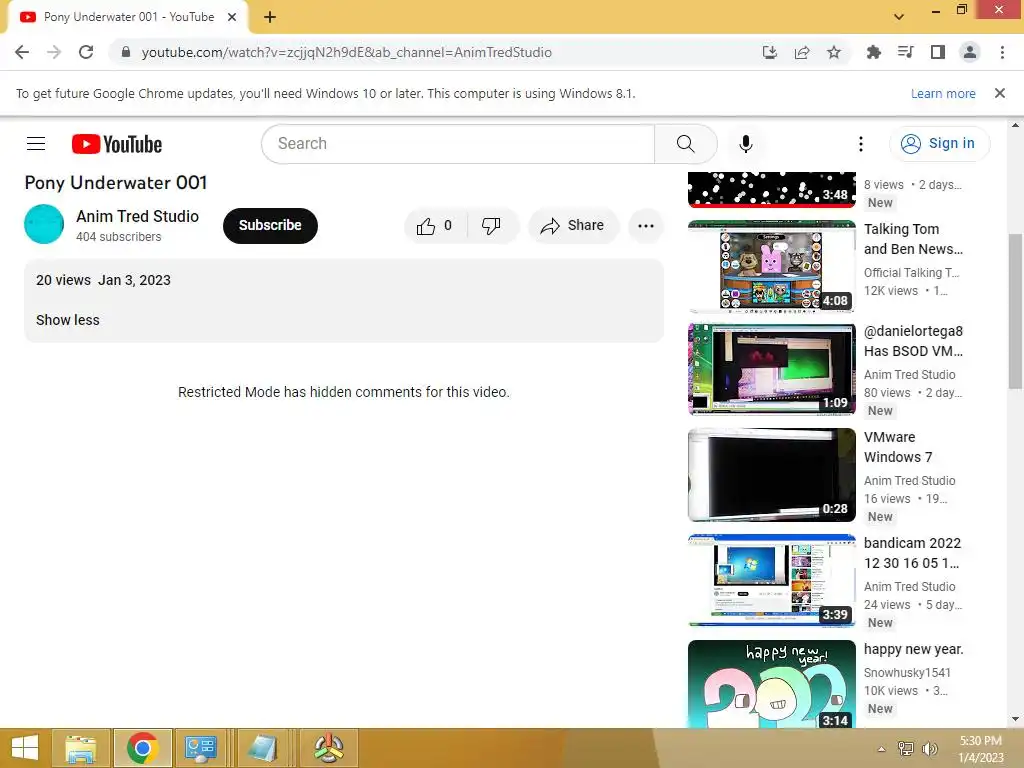Image resolution: width=1024 pixels, height=768 pixels.
Task: Open the Windows Start button
Action: point(24,748)
